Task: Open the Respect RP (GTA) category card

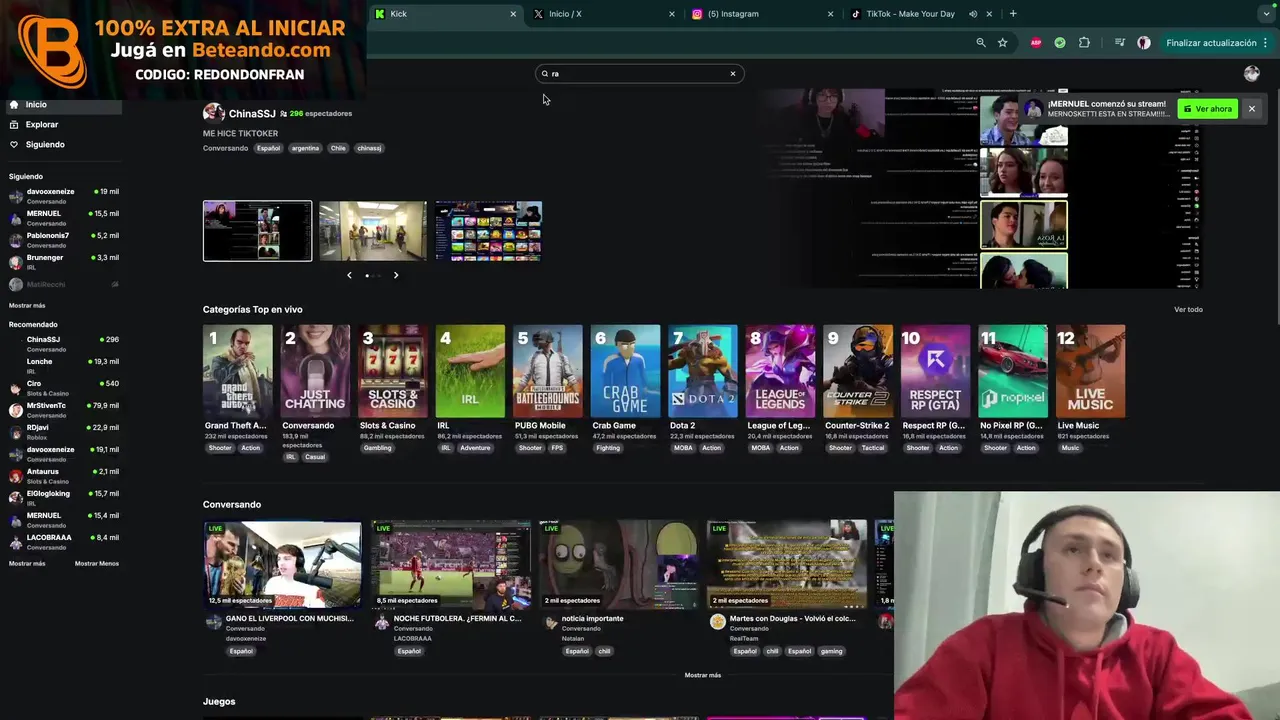Action: pyautogui.click(x=935, y=371)
